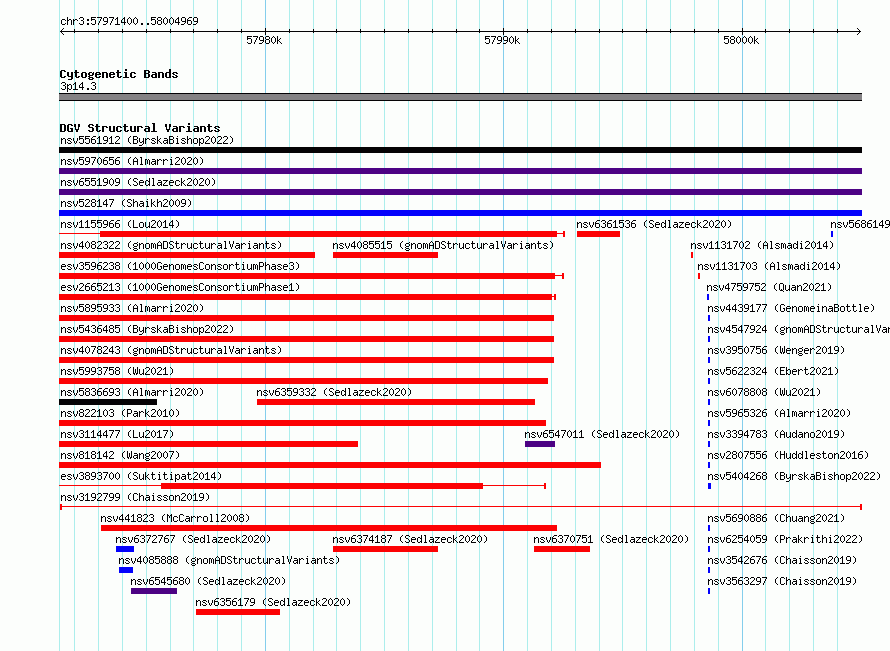Click the small blue bar under nsv6372767
The height and width of the screenshot is (651, 890).
coord(125,549)
